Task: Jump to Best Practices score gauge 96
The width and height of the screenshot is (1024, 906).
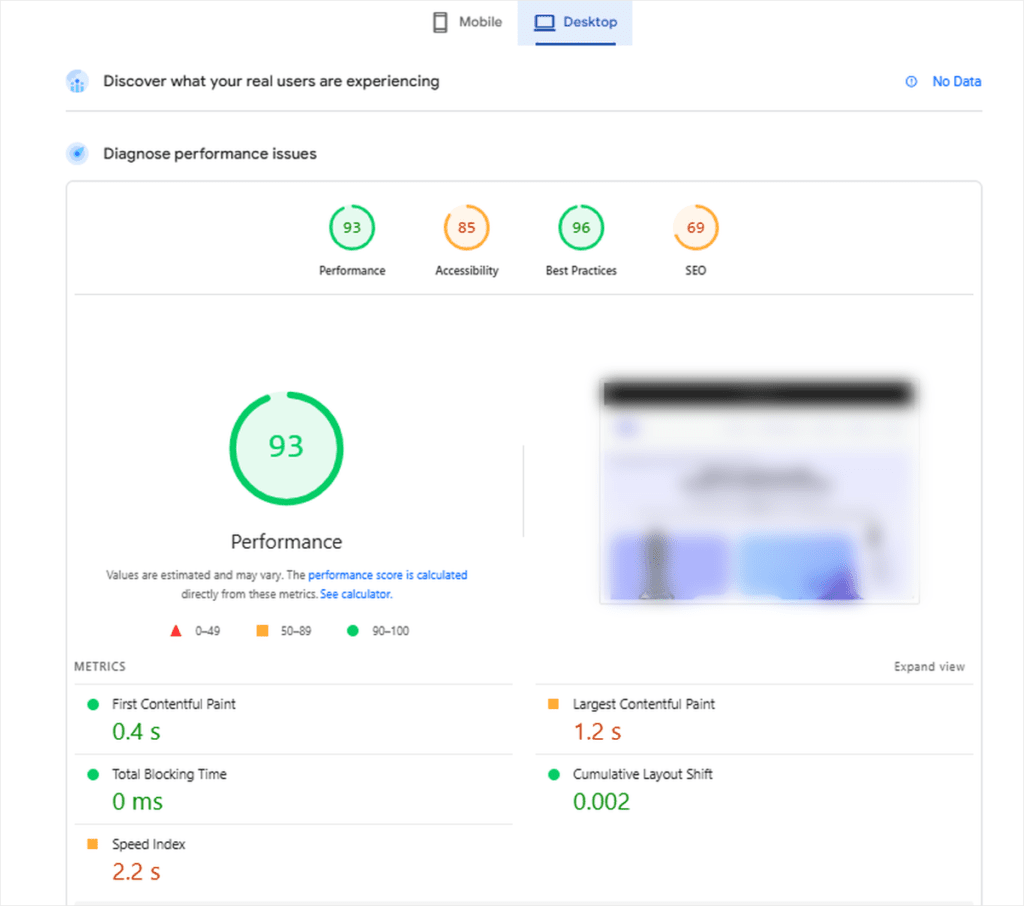Action: click(581, 227)
